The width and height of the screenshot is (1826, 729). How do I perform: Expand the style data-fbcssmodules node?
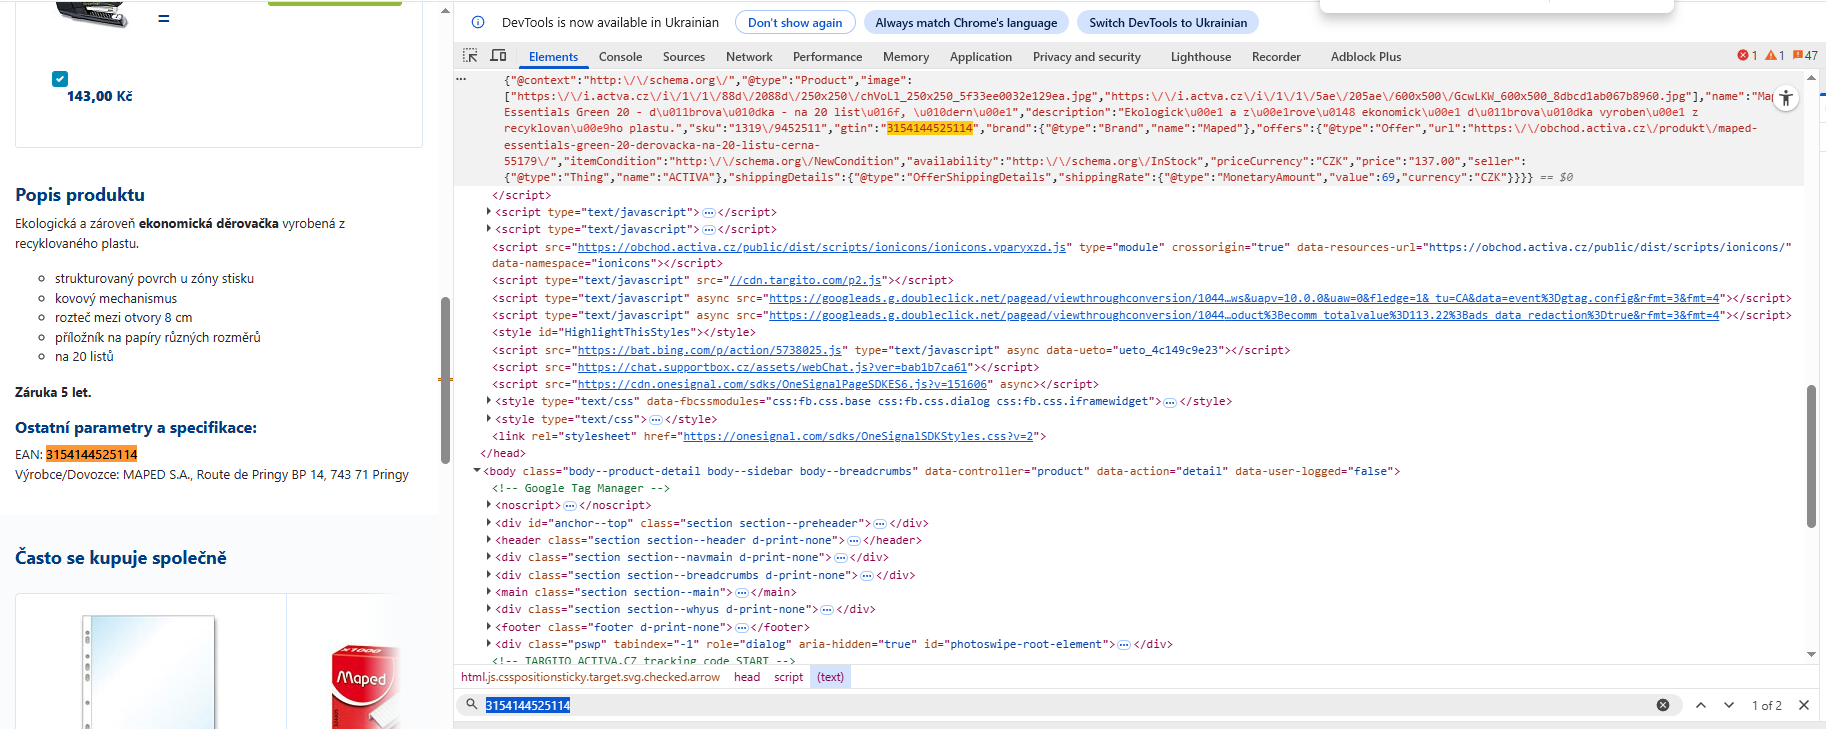[x=488, y=401]
